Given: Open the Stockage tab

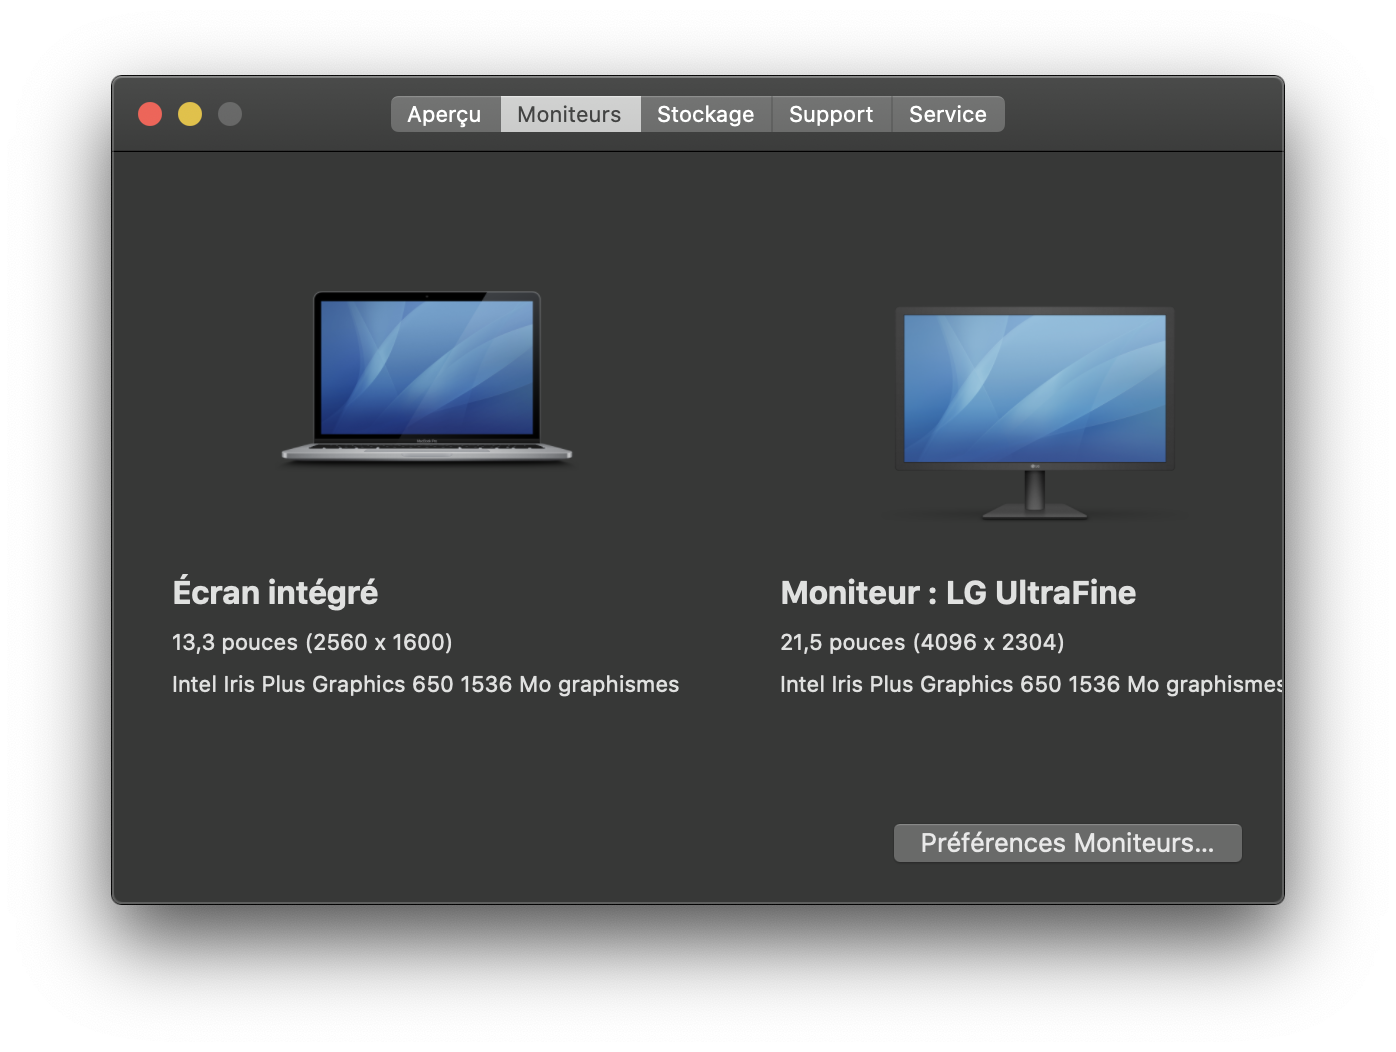Looking at the screenshot, I should (x=706, y=114).
